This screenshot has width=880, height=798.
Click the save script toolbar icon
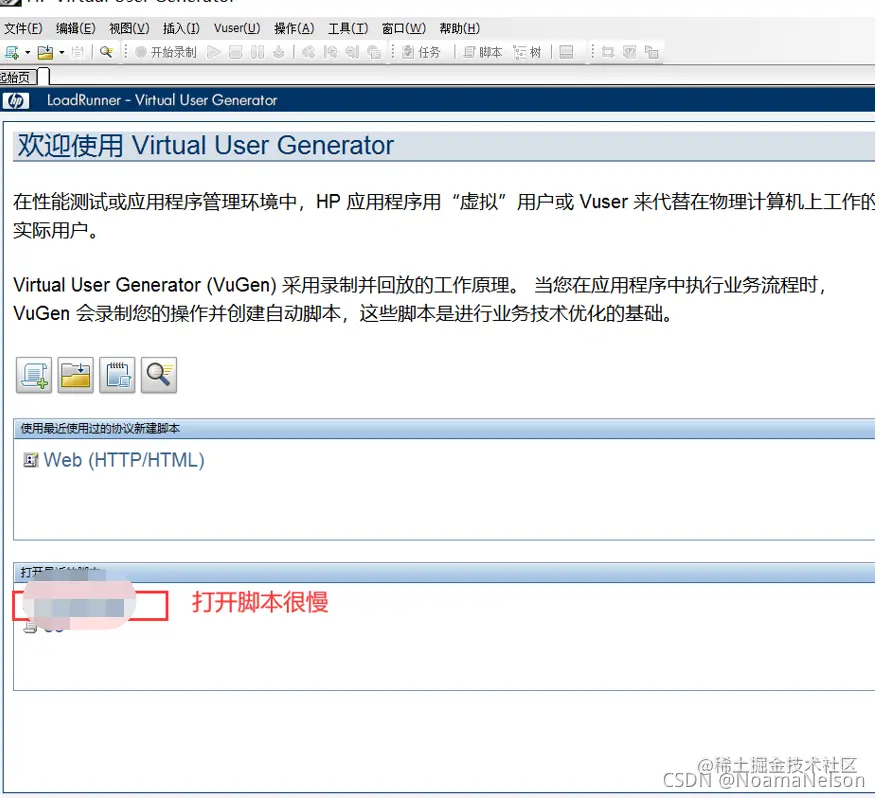coord(77,53)
